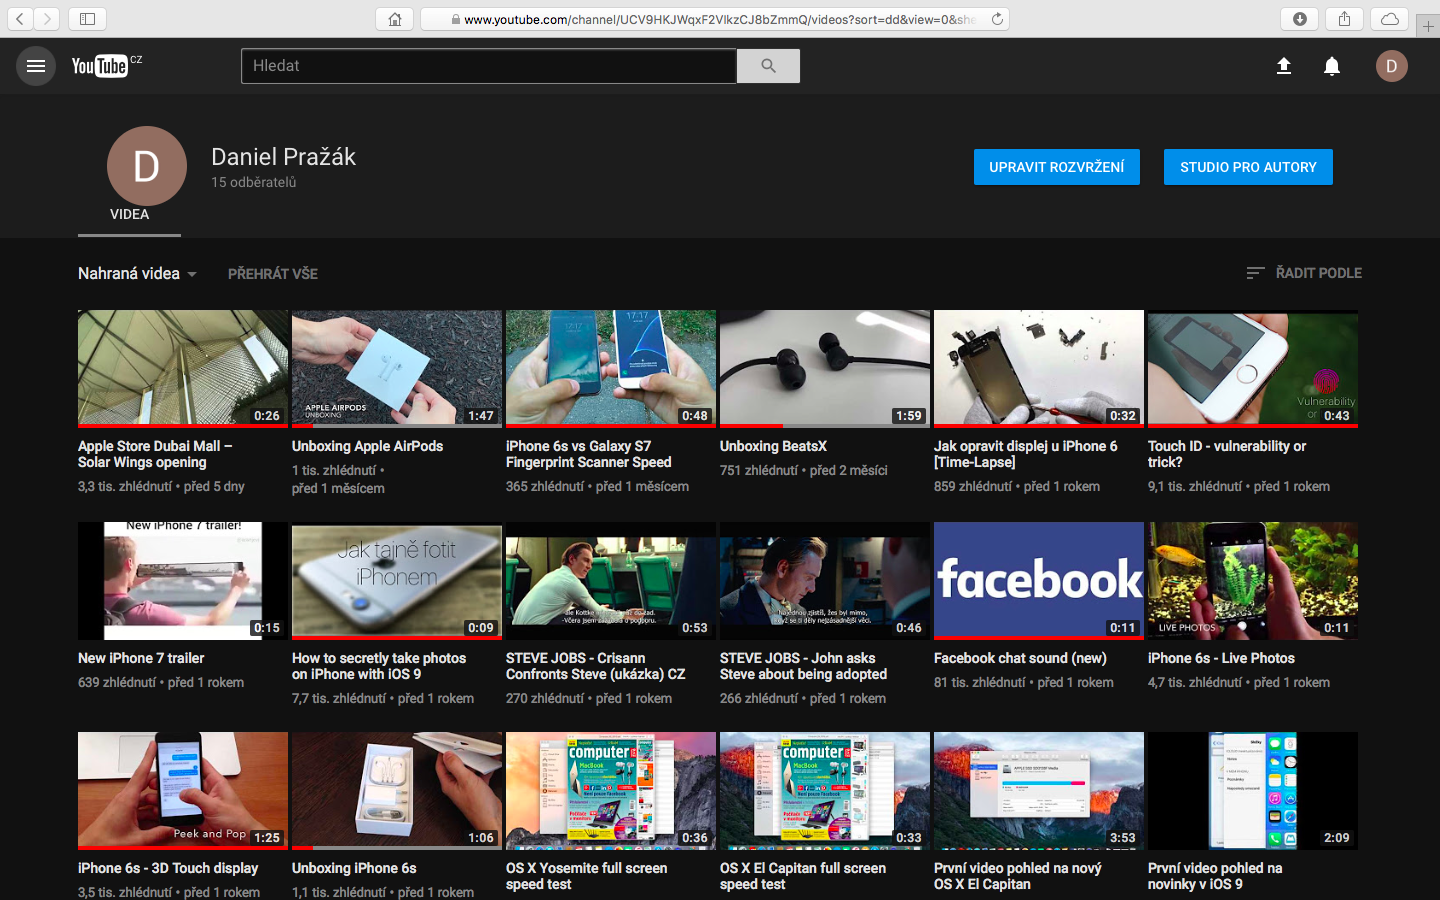The image size is (1440, 900).
Task: Click Upravit rozvržení button
Action: [1057, 167]
